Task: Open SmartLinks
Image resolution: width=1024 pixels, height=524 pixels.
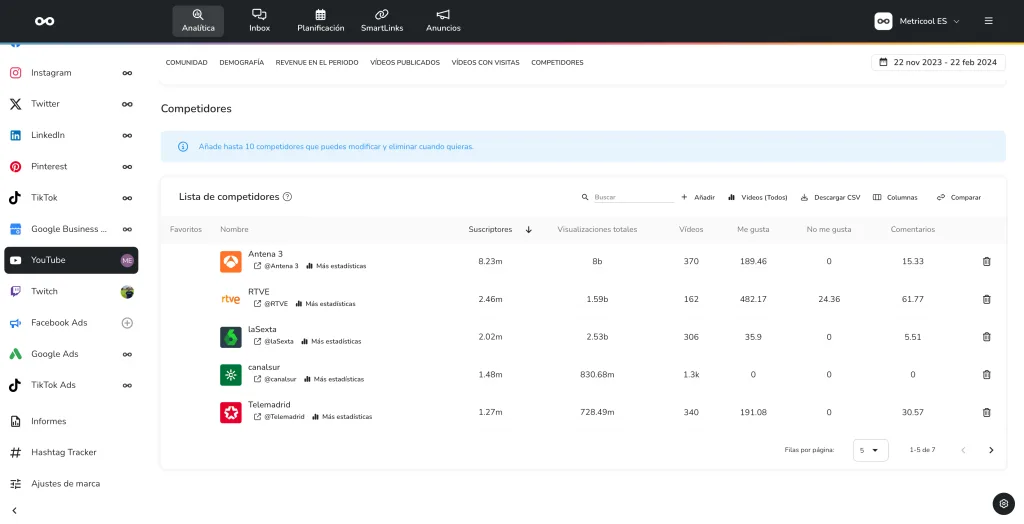Action: pyautogui.click(x=382, y=21)
